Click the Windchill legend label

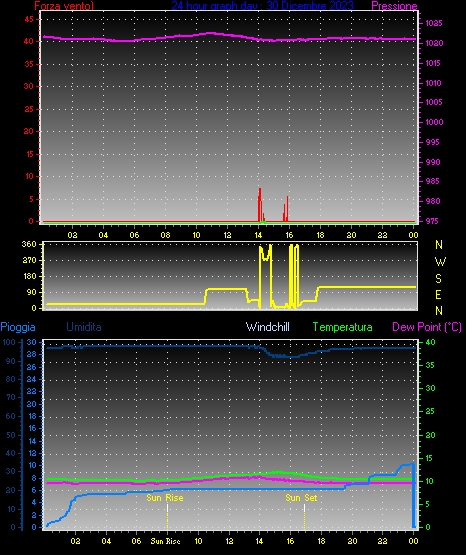(x=267, y=327)
